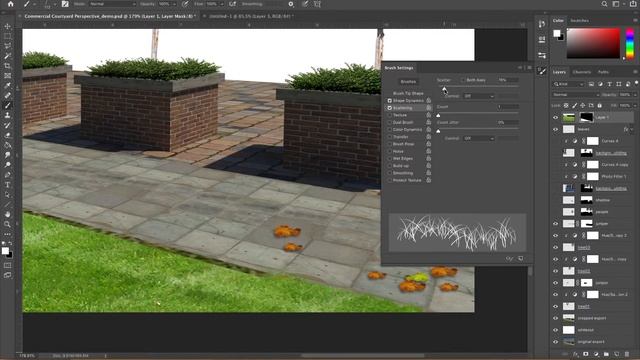Screen dimensions: 640x360
Task: Open the scatter Control dropdown
Action: (479, 96)
